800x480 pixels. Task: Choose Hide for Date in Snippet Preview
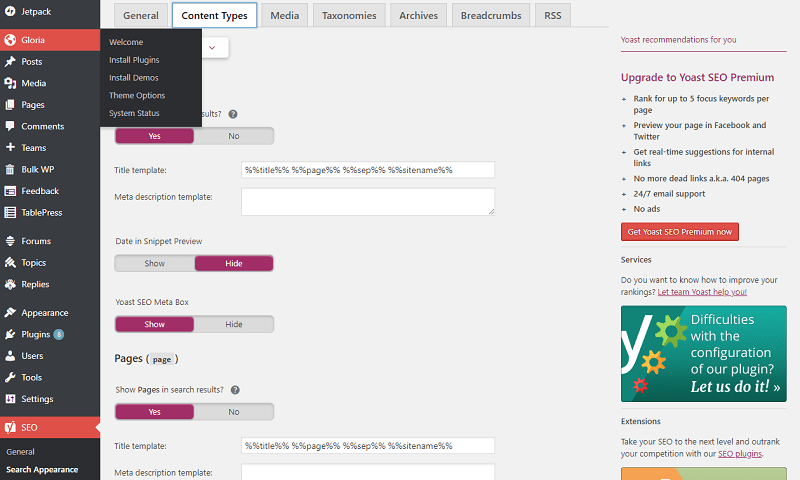click(x=234, y=263)
